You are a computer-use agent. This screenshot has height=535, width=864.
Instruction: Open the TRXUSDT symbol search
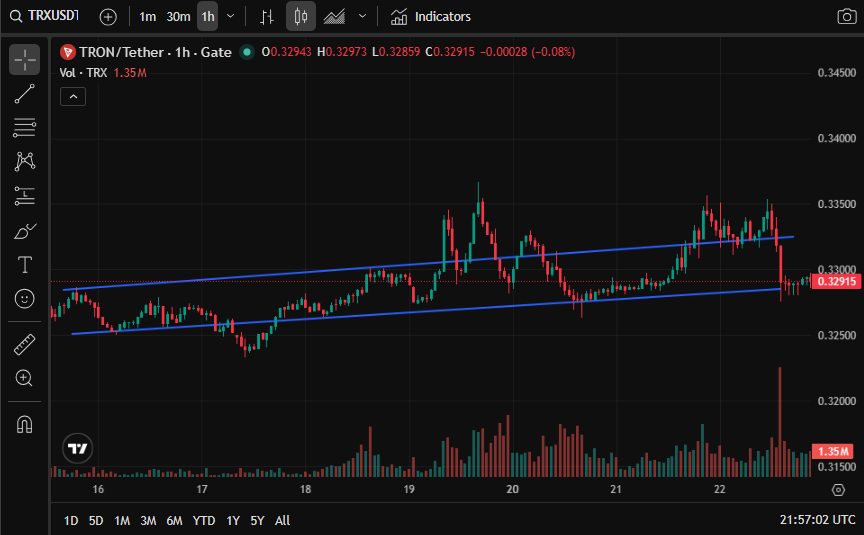[45, 16]
